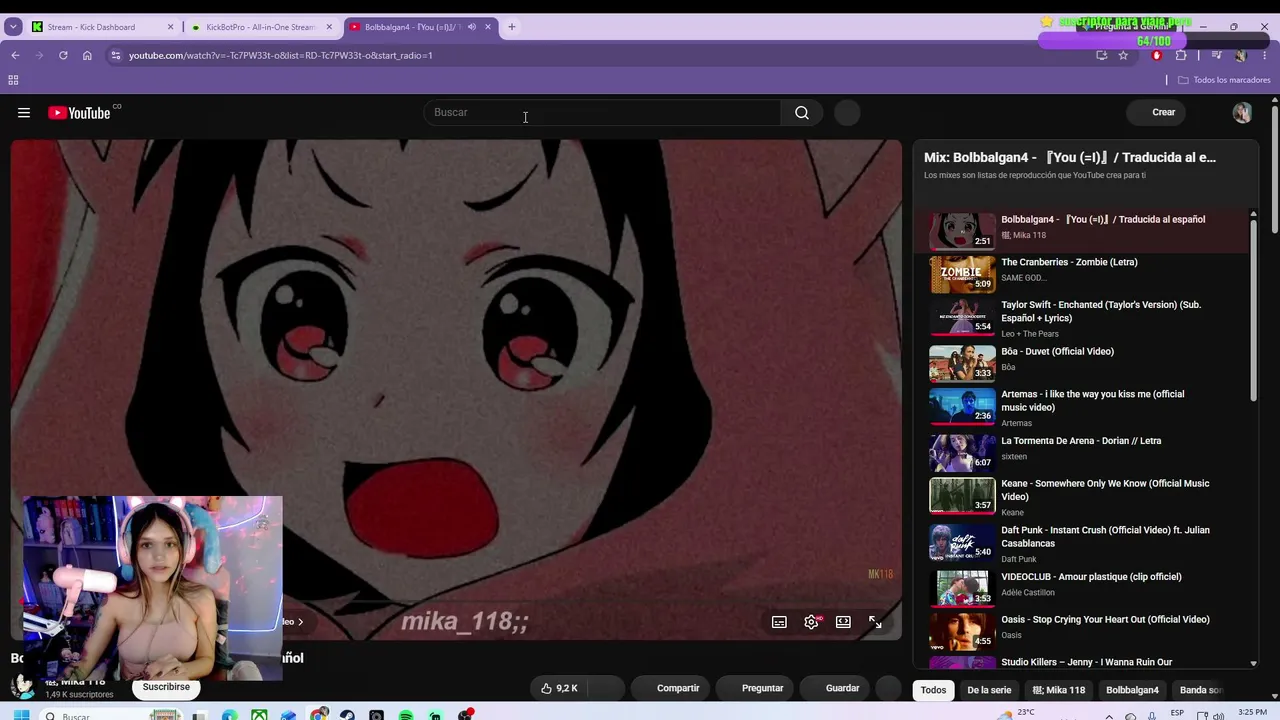Open video player settings gear
Image resolution: width=1280 pixels, height=720 pixels.
pos(811,622)
